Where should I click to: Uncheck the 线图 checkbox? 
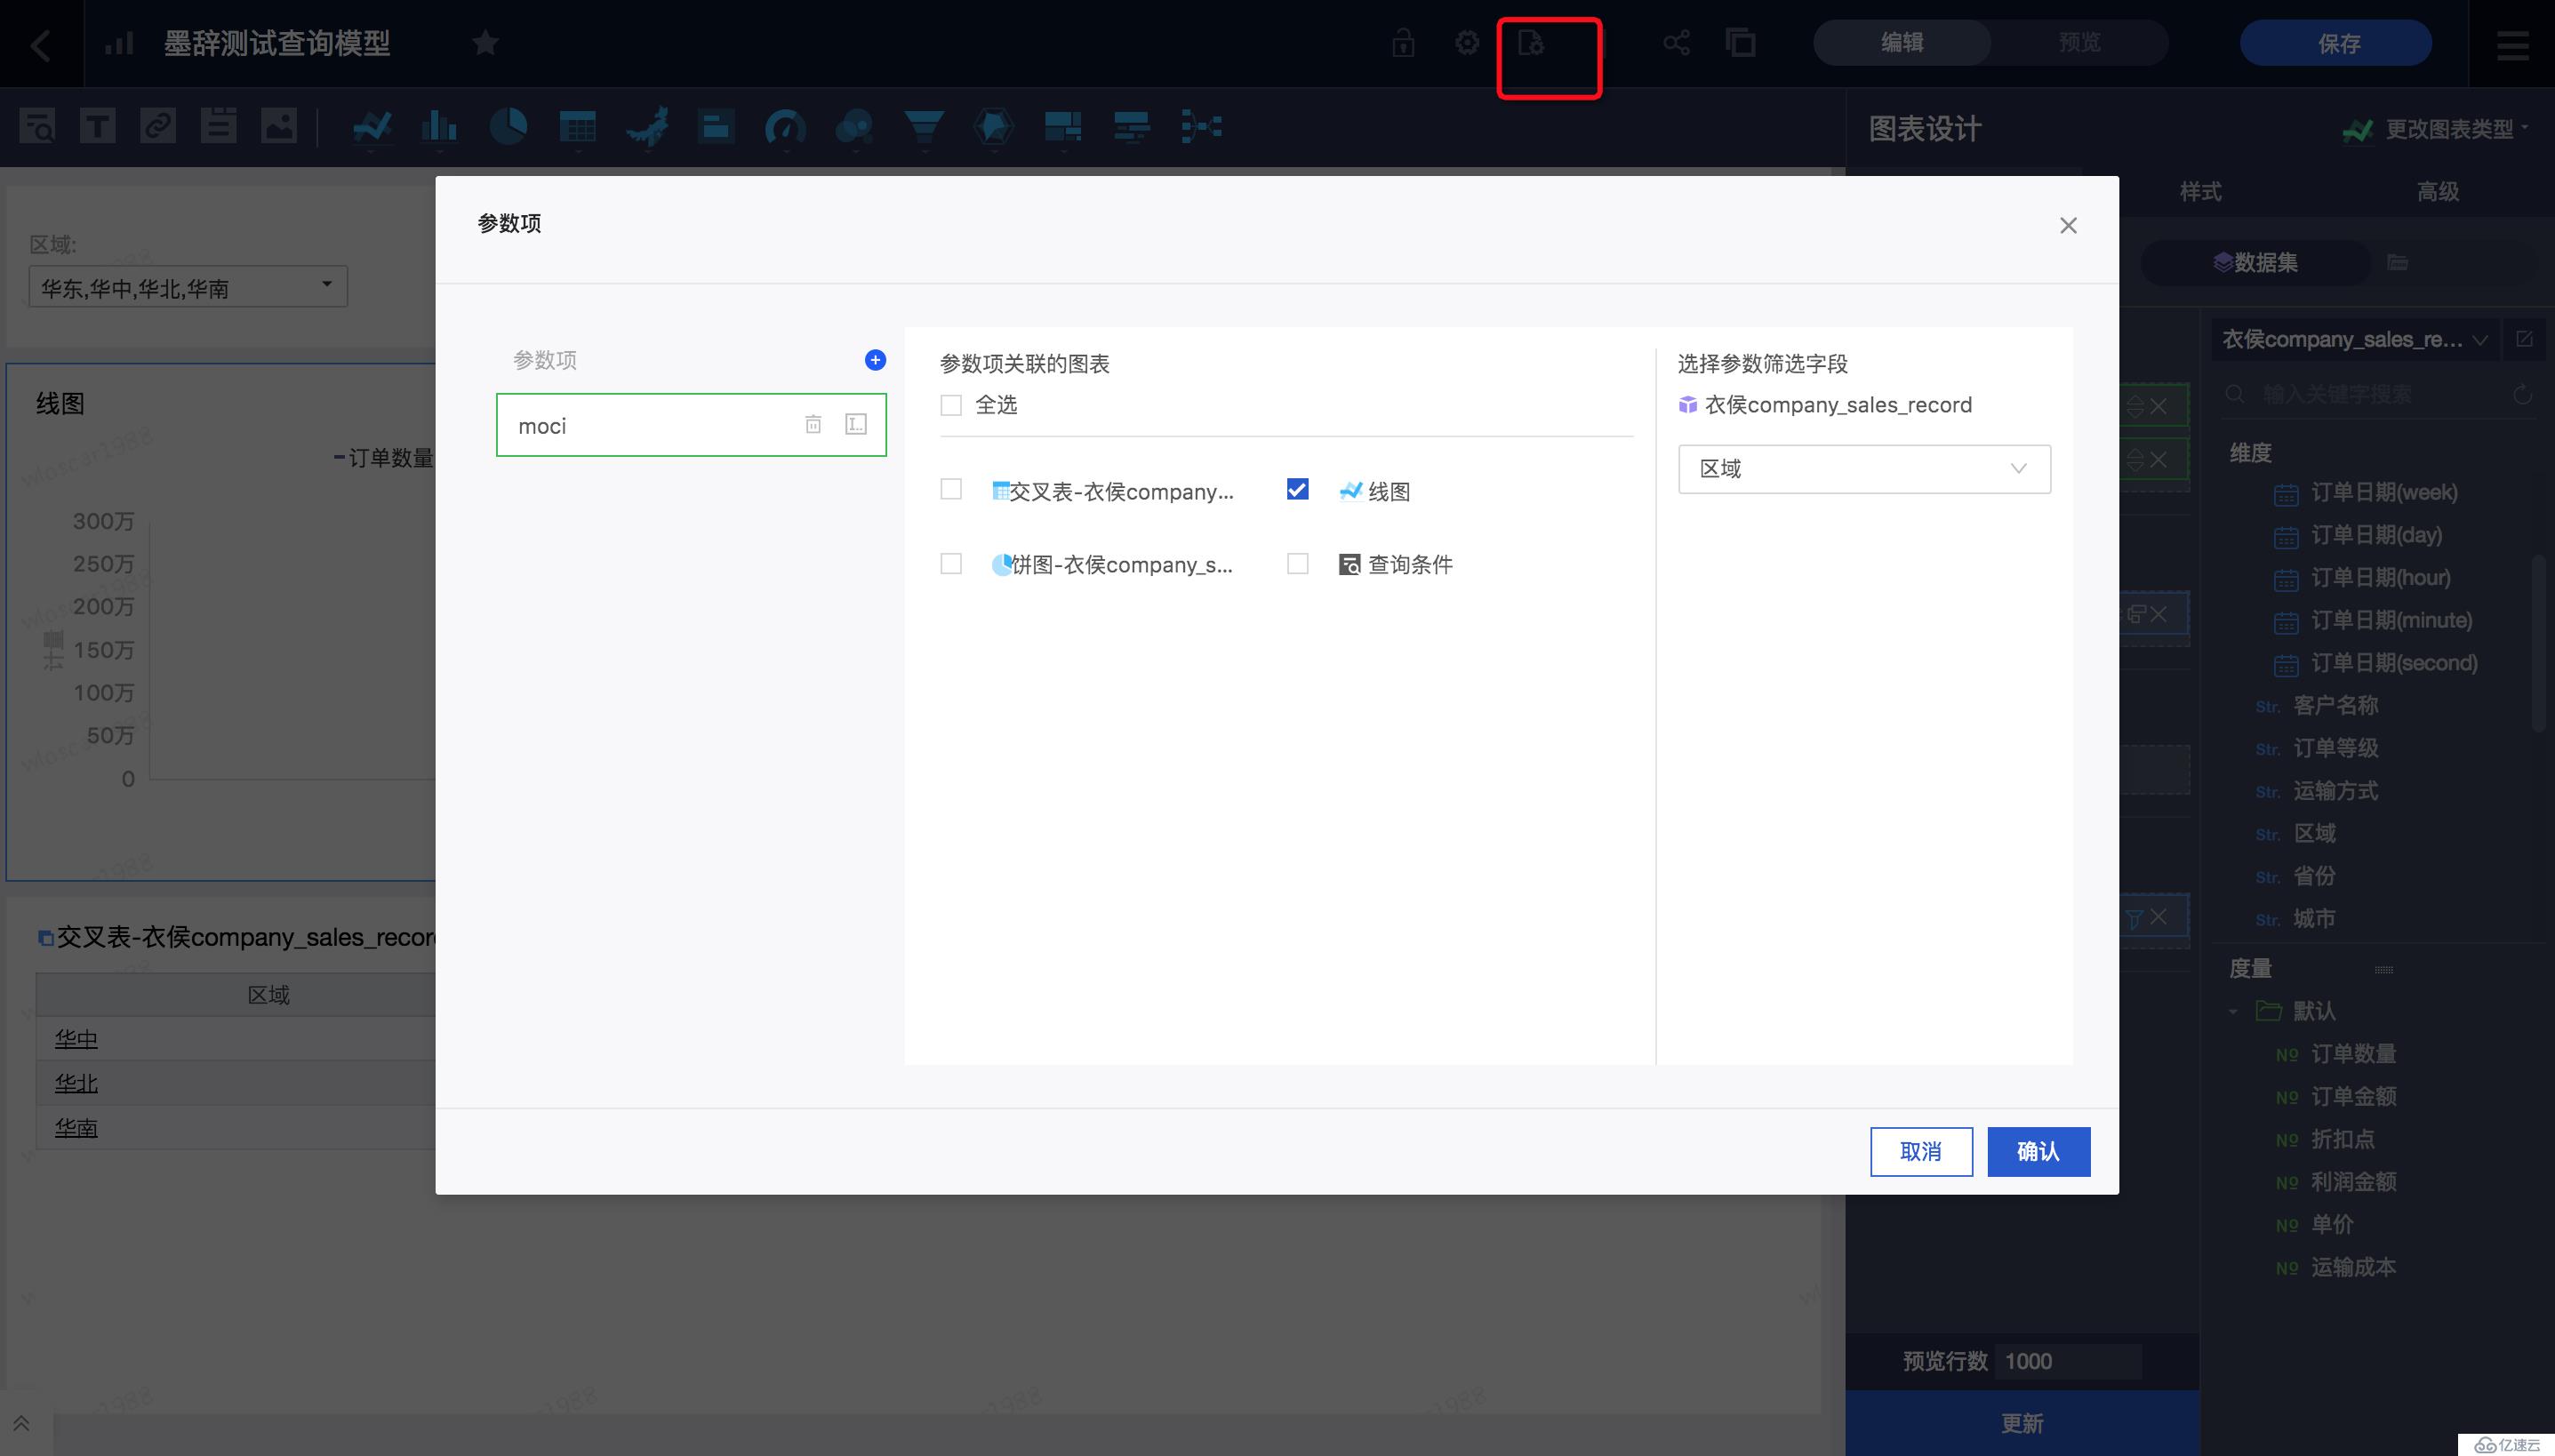point(1297,489)
